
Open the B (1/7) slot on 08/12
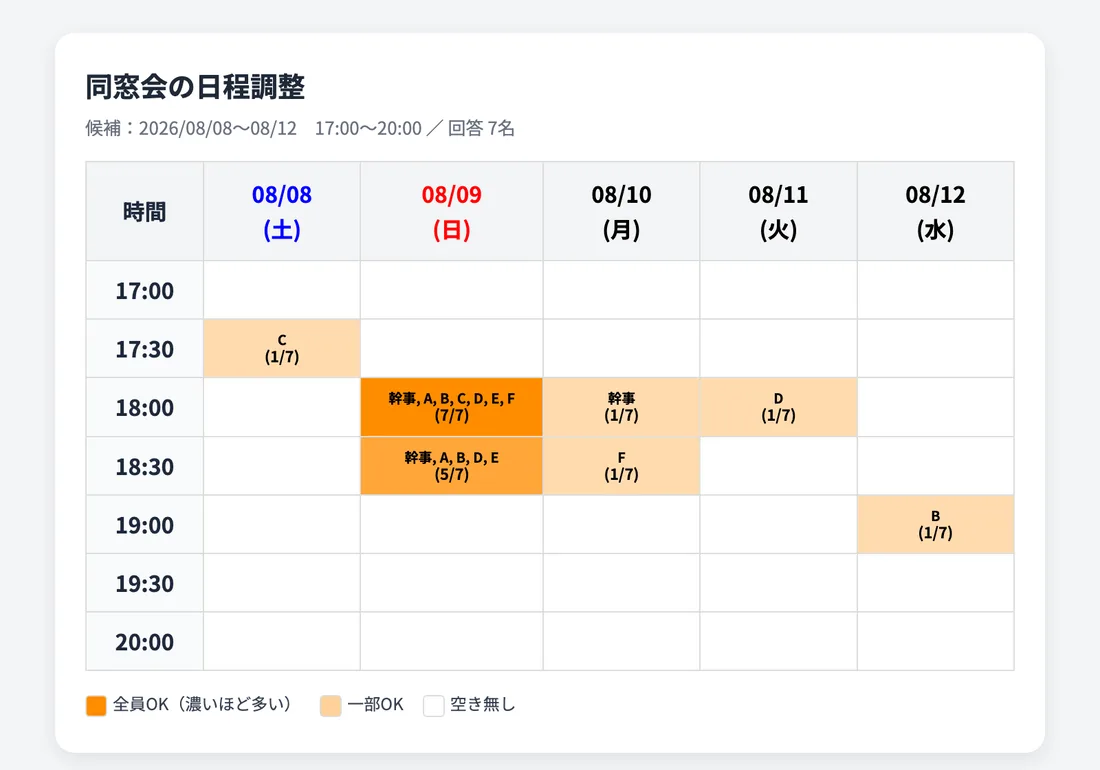click(936, 525)
